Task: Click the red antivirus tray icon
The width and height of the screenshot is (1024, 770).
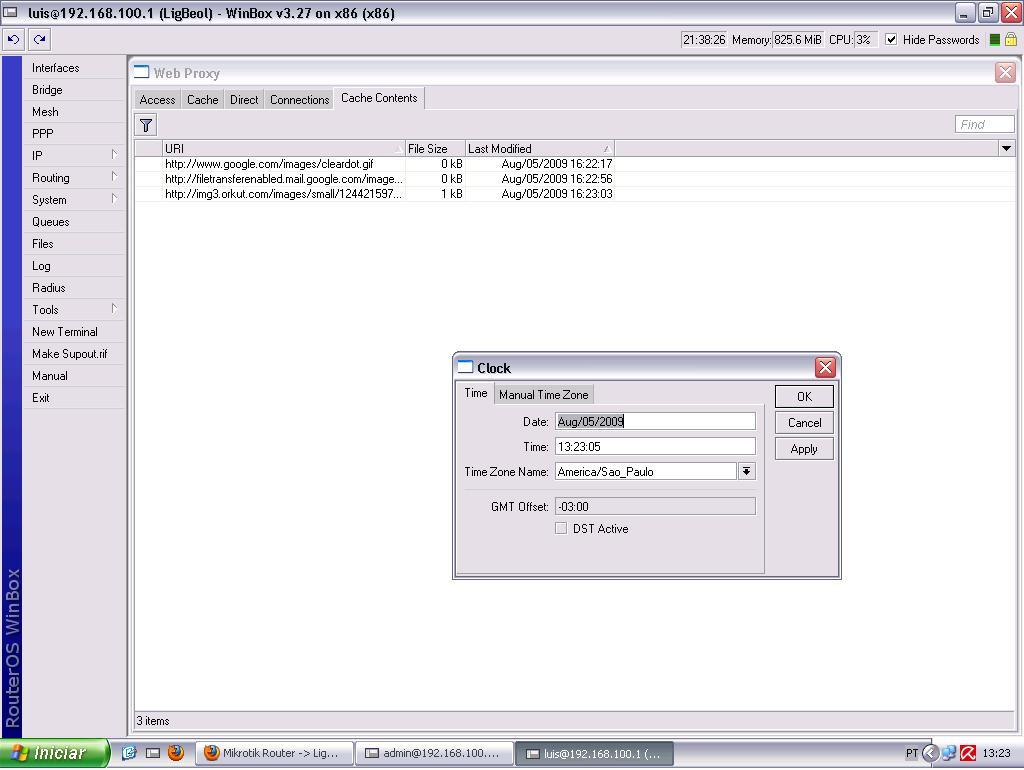Action: tap(968, 753)
